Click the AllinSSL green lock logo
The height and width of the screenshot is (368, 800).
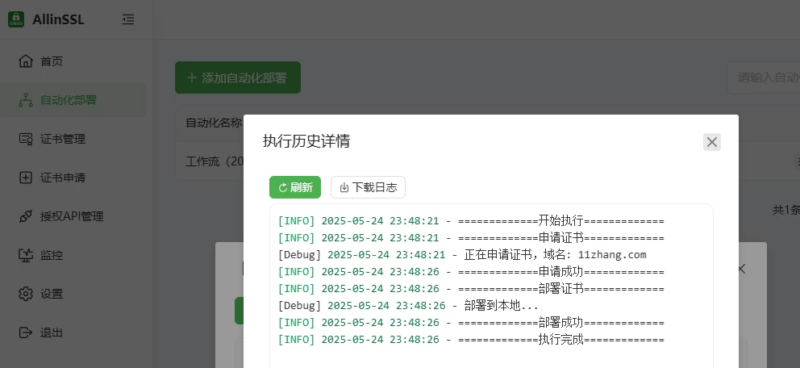click(x=16, y=19)
